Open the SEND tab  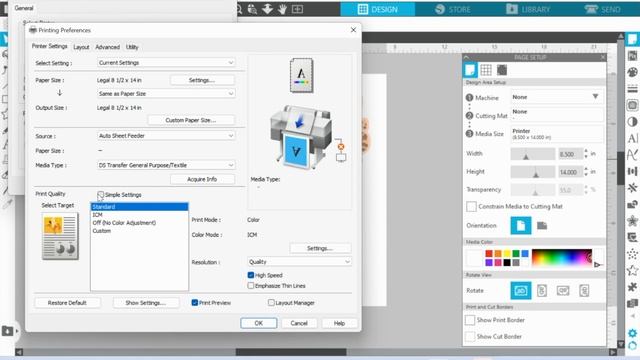tap(602, 9)
